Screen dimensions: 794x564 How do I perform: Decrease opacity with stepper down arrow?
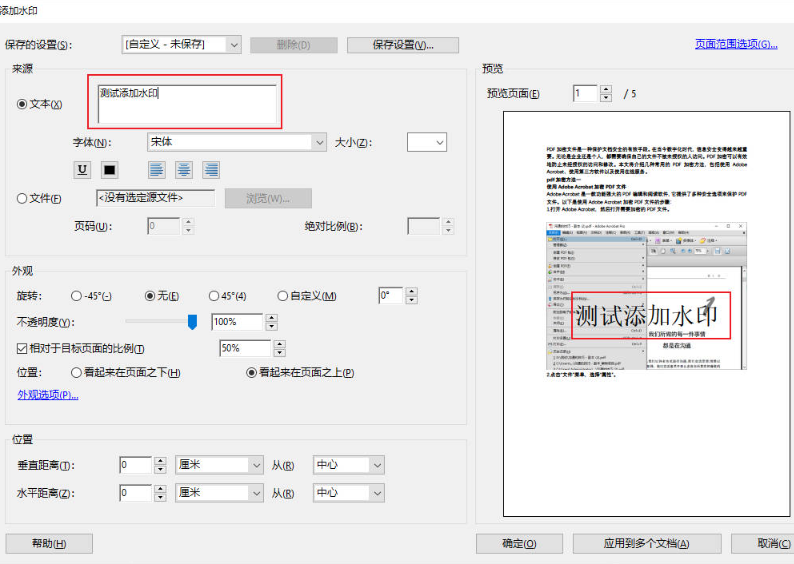click(x=272, y=327)
